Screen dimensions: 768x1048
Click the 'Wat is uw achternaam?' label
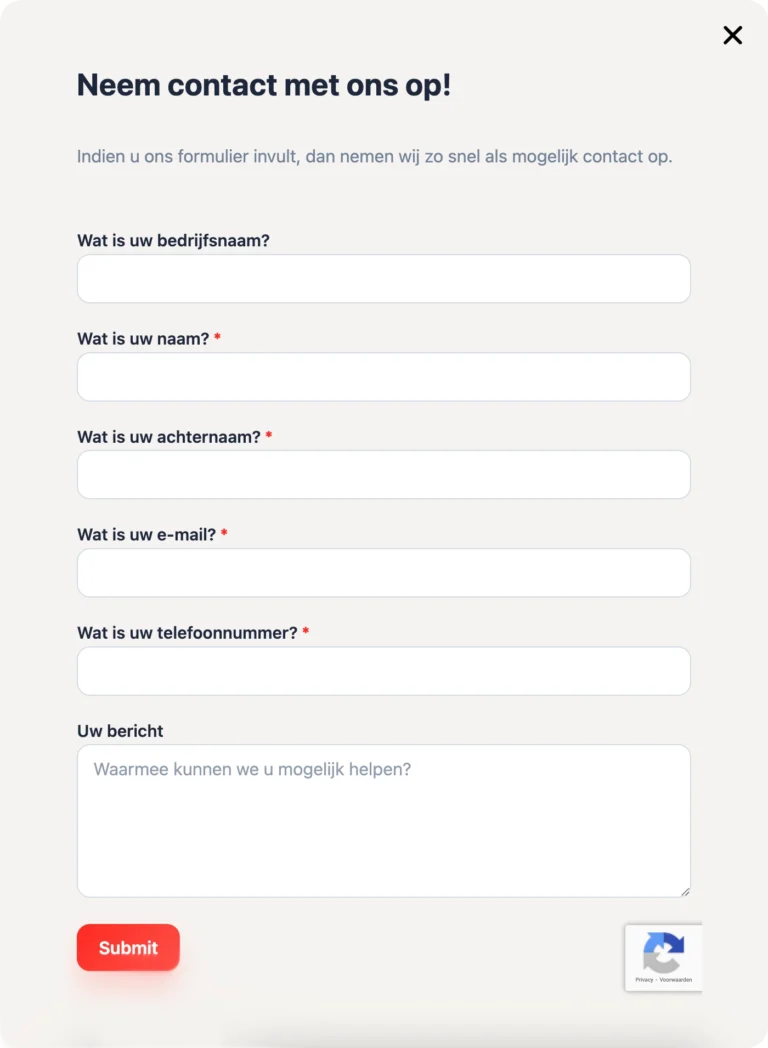click(x=169, y=437)
